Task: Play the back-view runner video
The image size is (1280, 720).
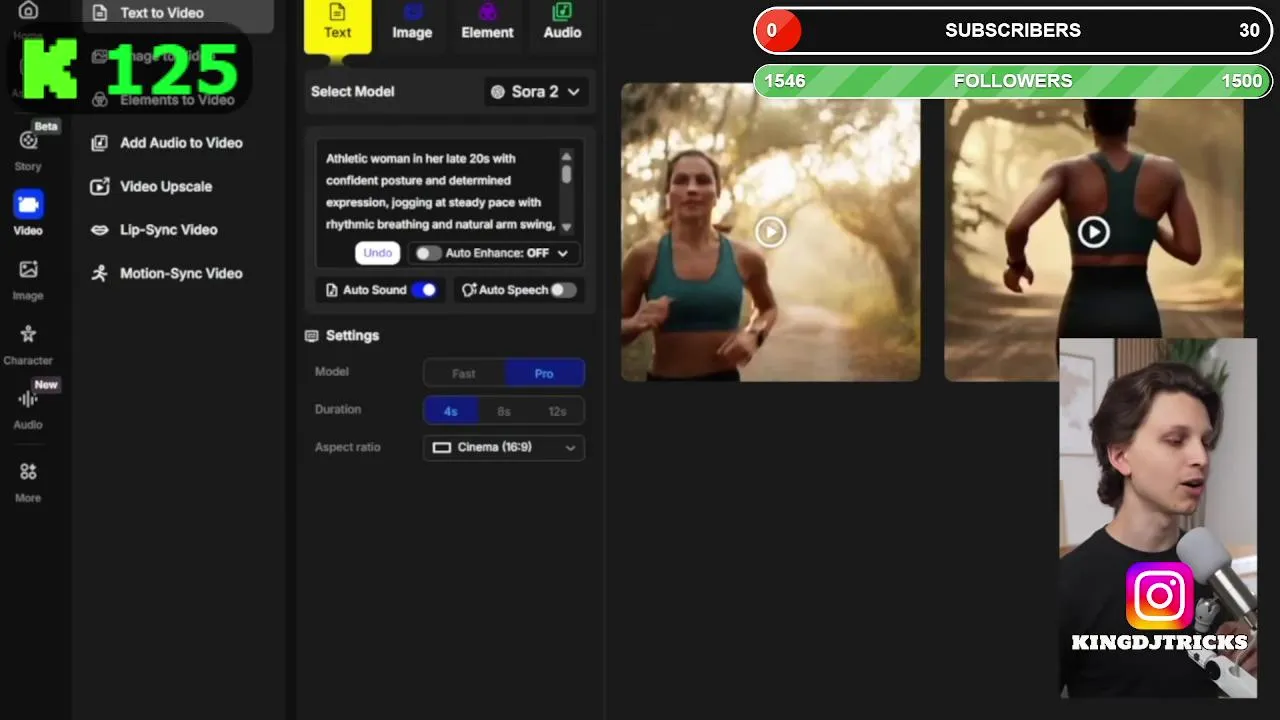Action: tap(1093, 232)
